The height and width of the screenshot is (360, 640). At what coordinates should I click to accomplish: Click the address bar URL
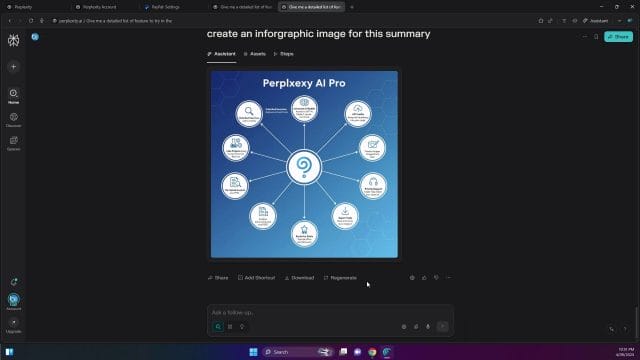coord(116,21)
